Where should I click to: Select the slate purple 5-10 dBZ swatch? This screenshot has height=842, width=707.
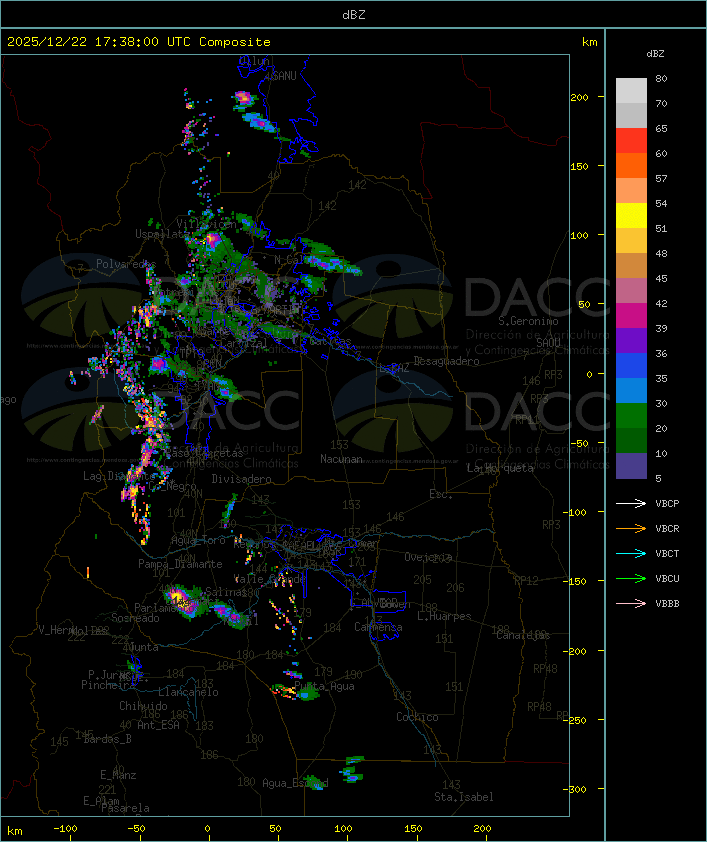(x=631, y=465)
